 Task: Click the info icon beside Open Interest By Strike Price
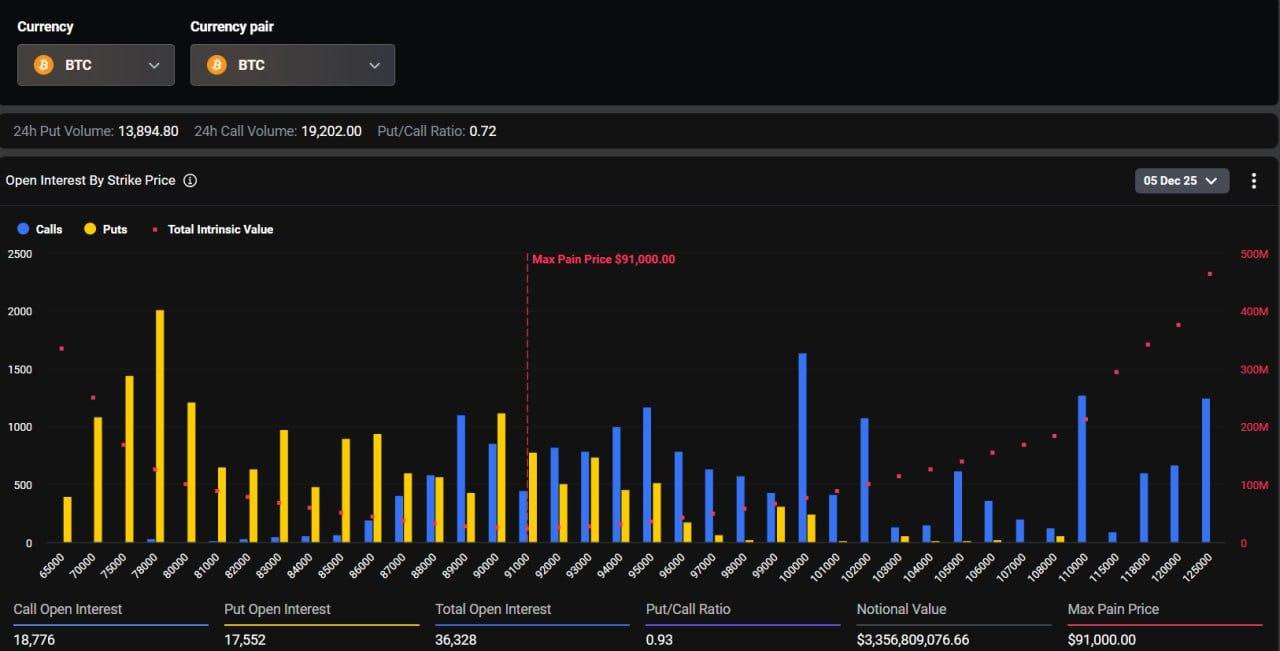point(190,181)
